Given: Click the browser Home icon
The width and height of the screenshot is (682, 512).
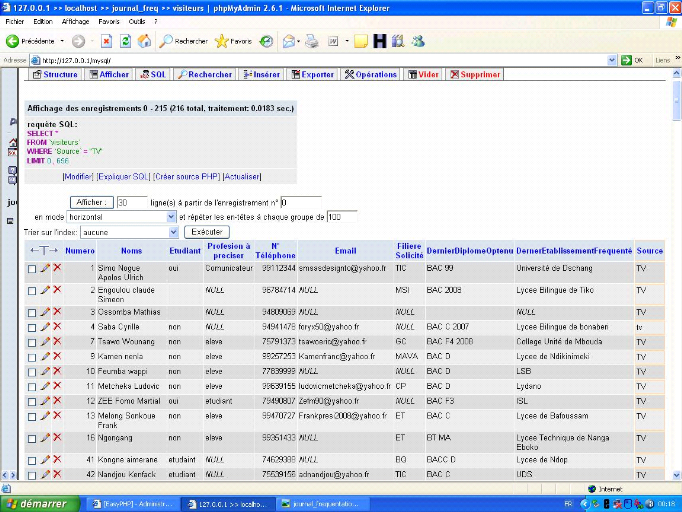Looking at the screenshot, I should point(144,41).
